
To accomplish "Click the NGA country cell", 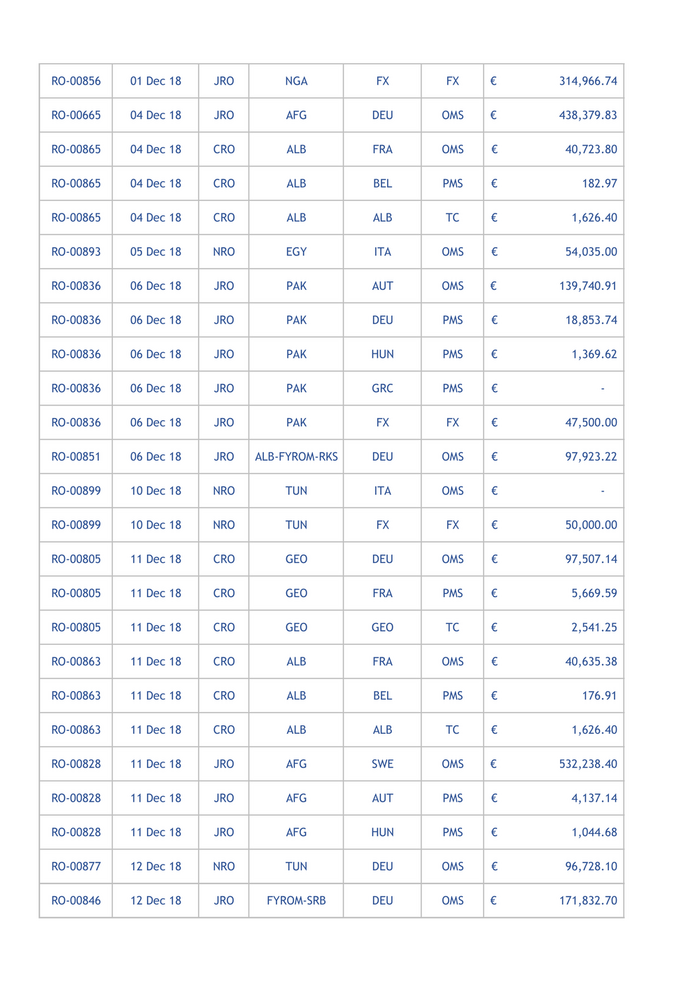I will [296, 81].
